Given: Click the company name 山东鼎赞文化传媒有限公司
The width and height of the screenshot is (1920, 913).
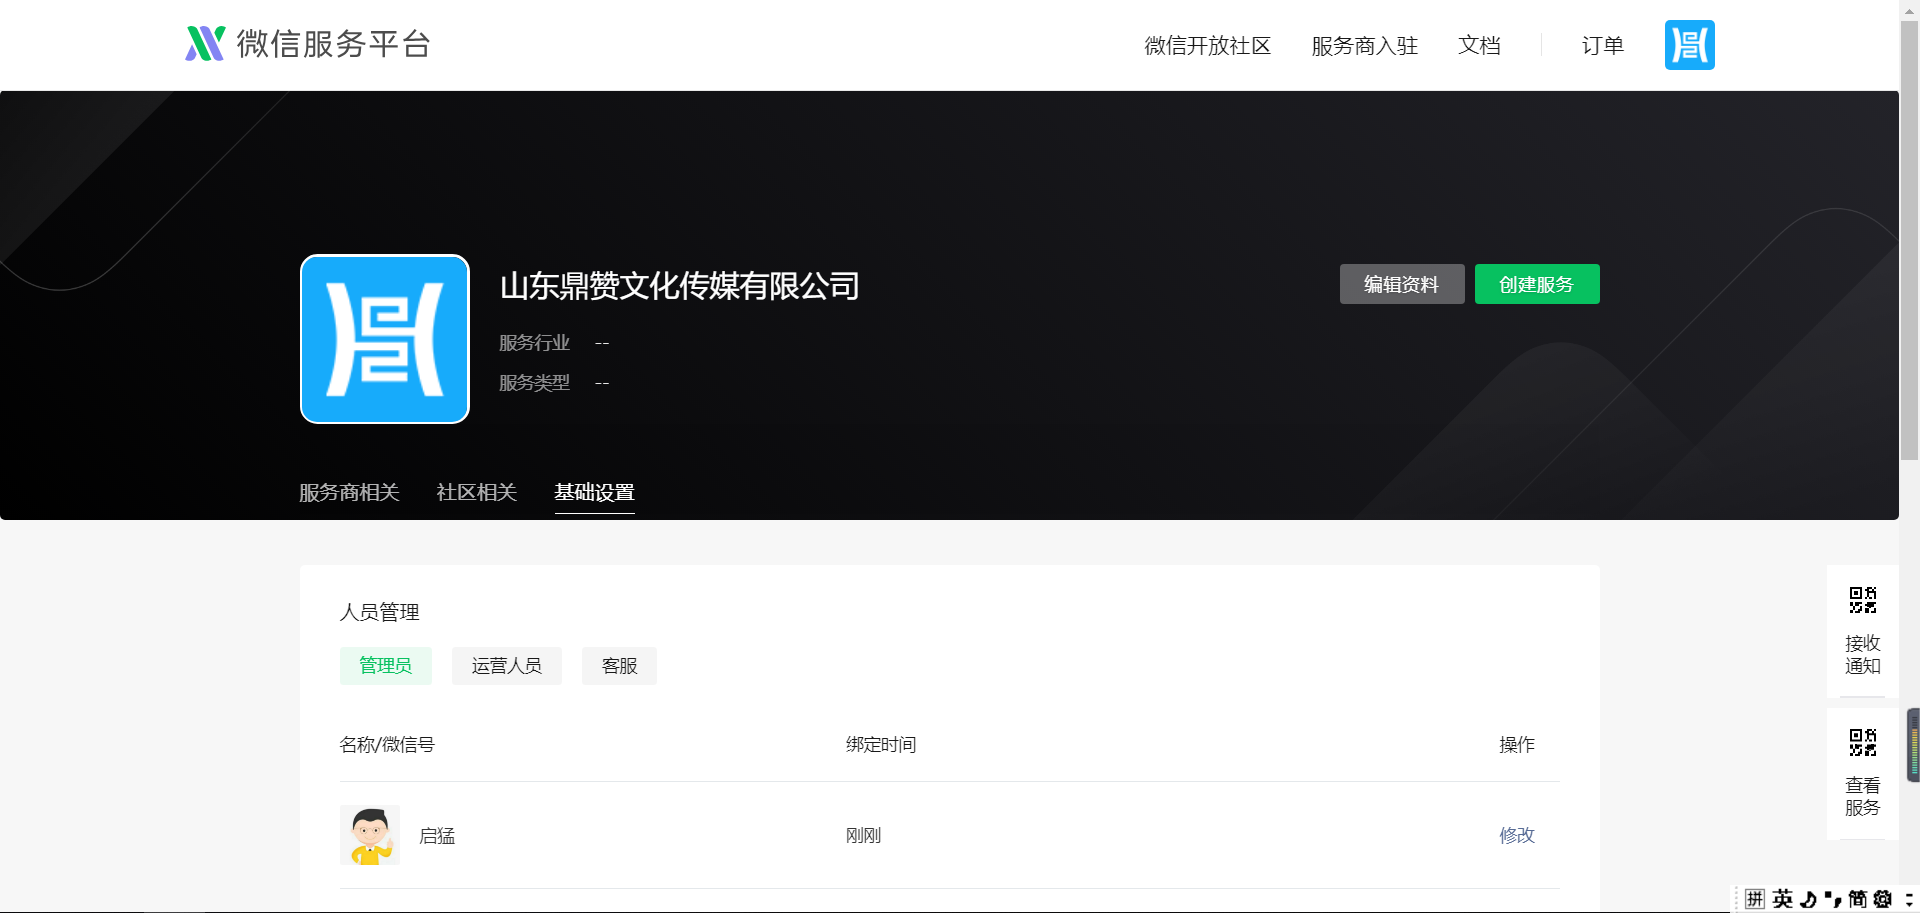Looking at the screenshot, I should pos(679,286).
